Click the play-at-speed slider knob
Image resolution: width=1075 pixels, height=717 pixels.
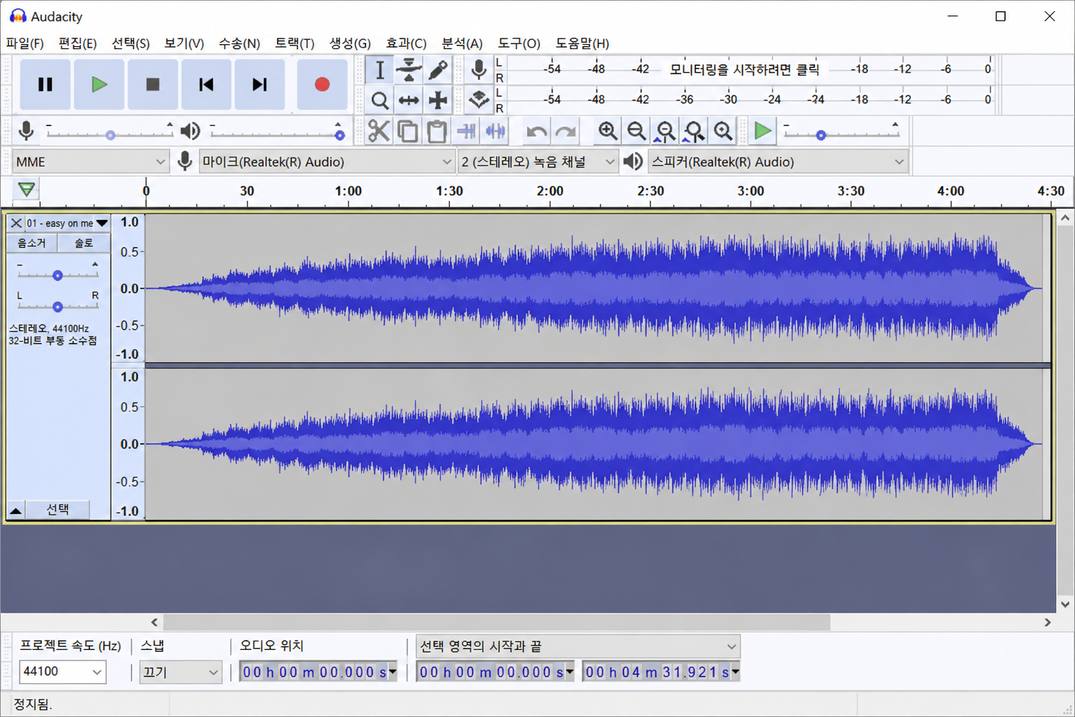821,135
